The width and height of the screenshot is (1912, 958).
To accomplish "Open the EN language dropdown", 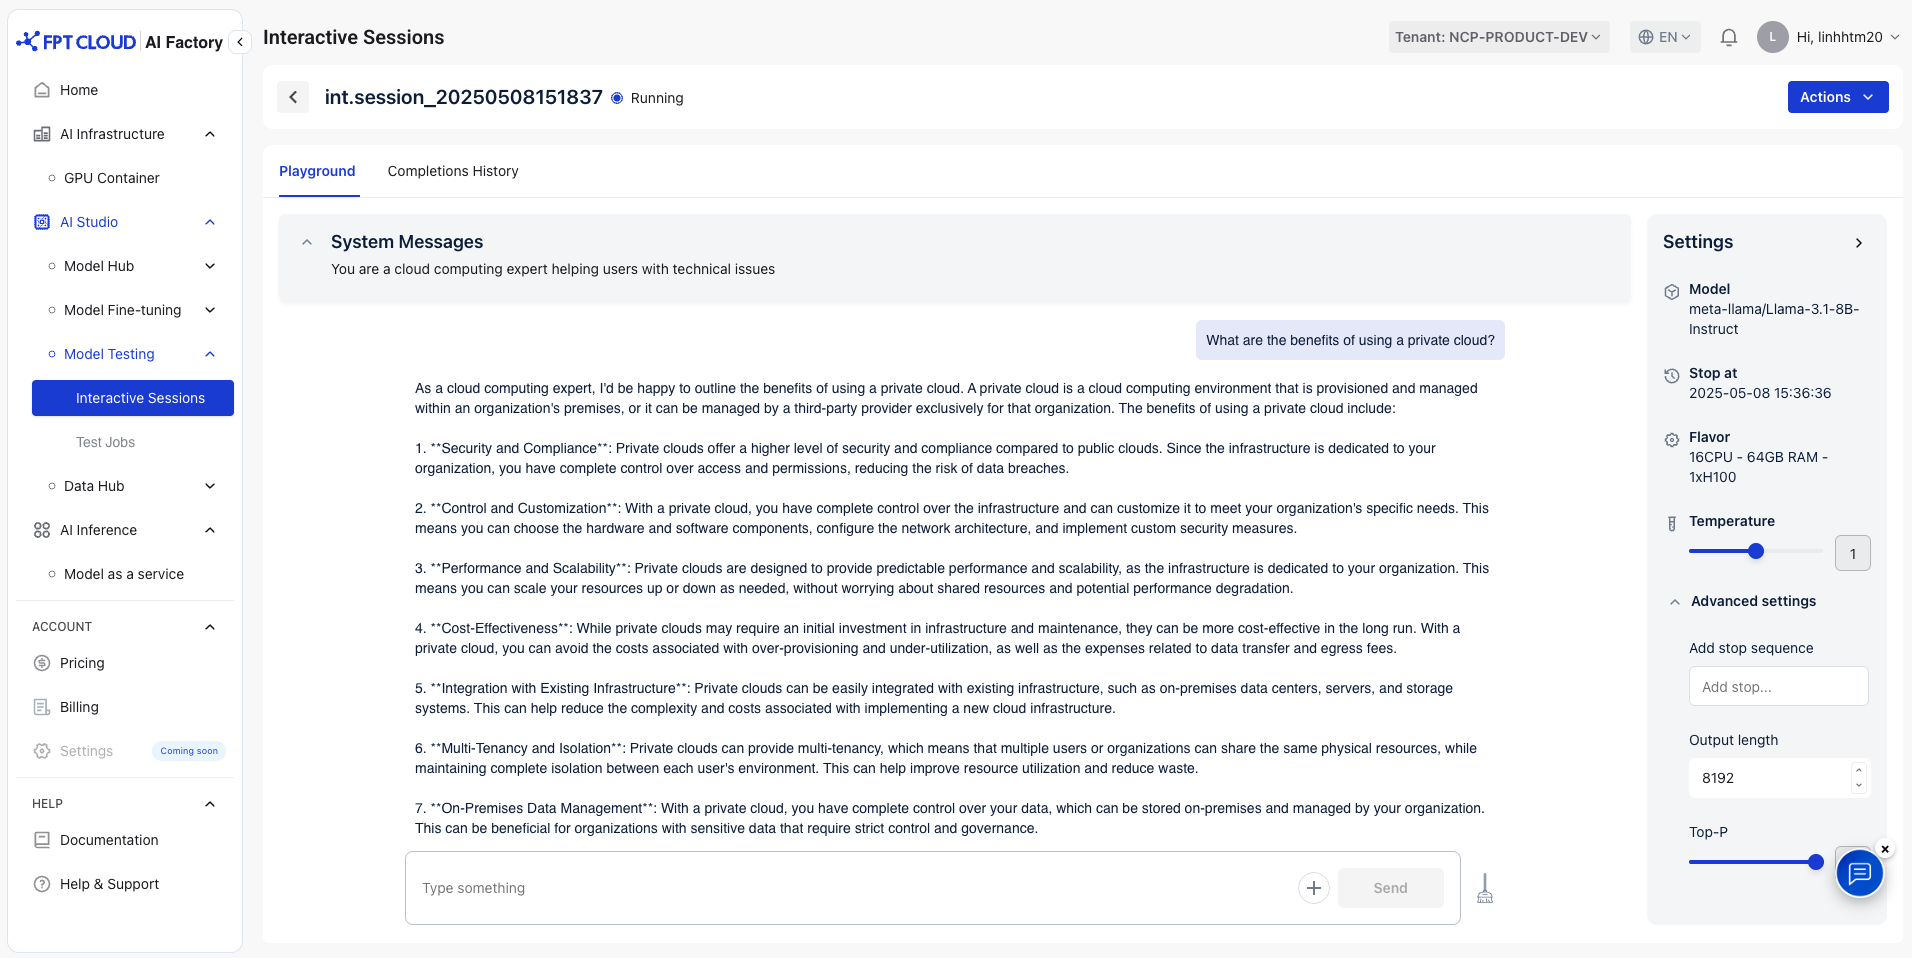I will (x=1665, y=37).
